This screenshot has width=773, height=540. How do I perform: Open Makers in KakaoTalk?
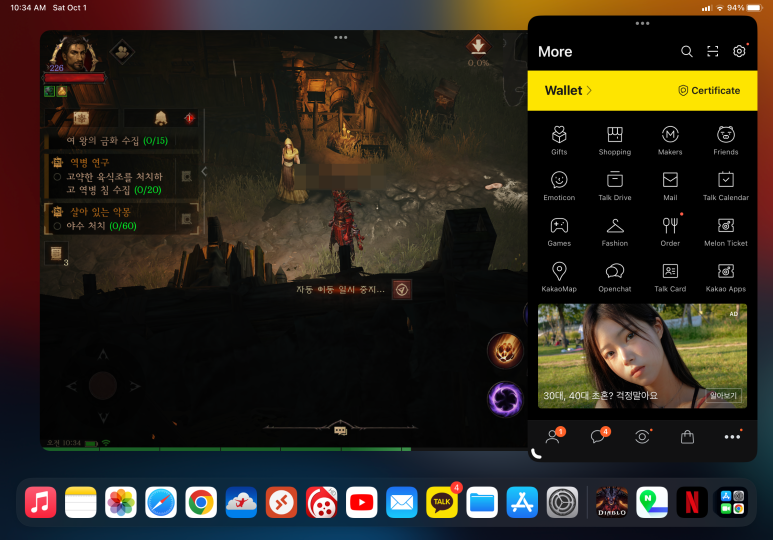click(x=670, y=140)
